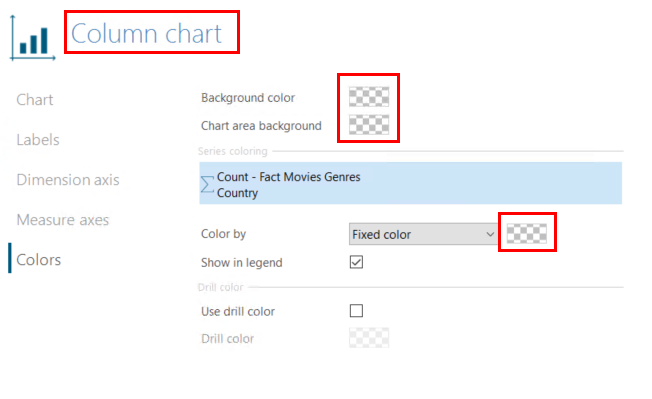Screen dimensions: 652x399
Task: Uncheck the Show in legend checkbox
Action: pos(356,262)
